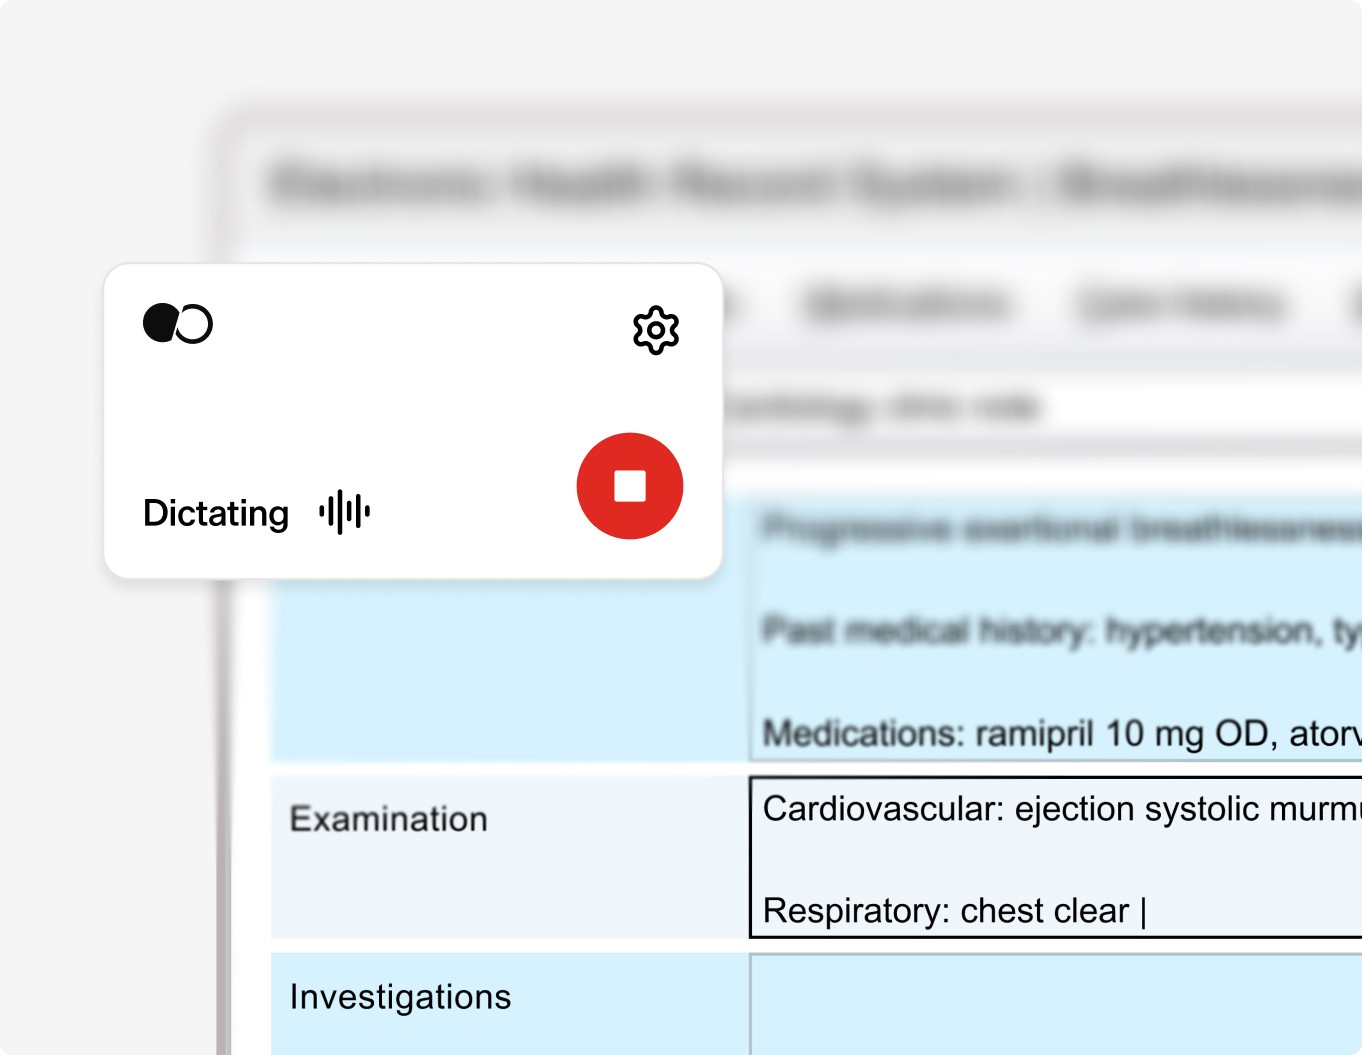Image resolution: width=1362 pixels, height=1055 pixels.
Task: Click the two-circle logo icon in the widget
Action: click(178, 324)
